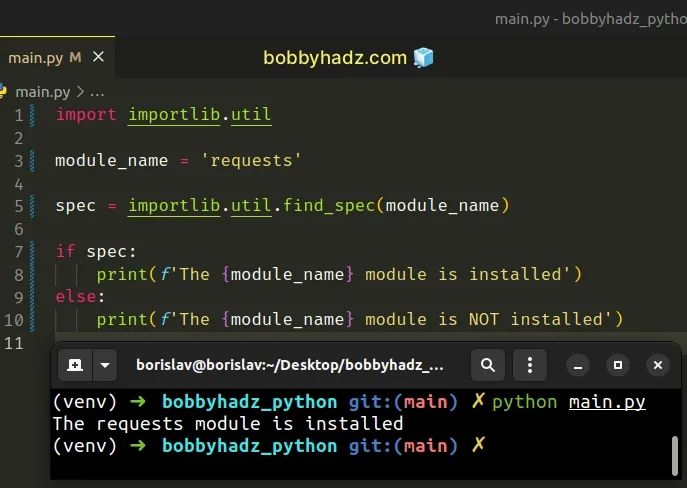Click the underlined main.py in terminal
Viewport: 687px width, 488px height.
607,403
